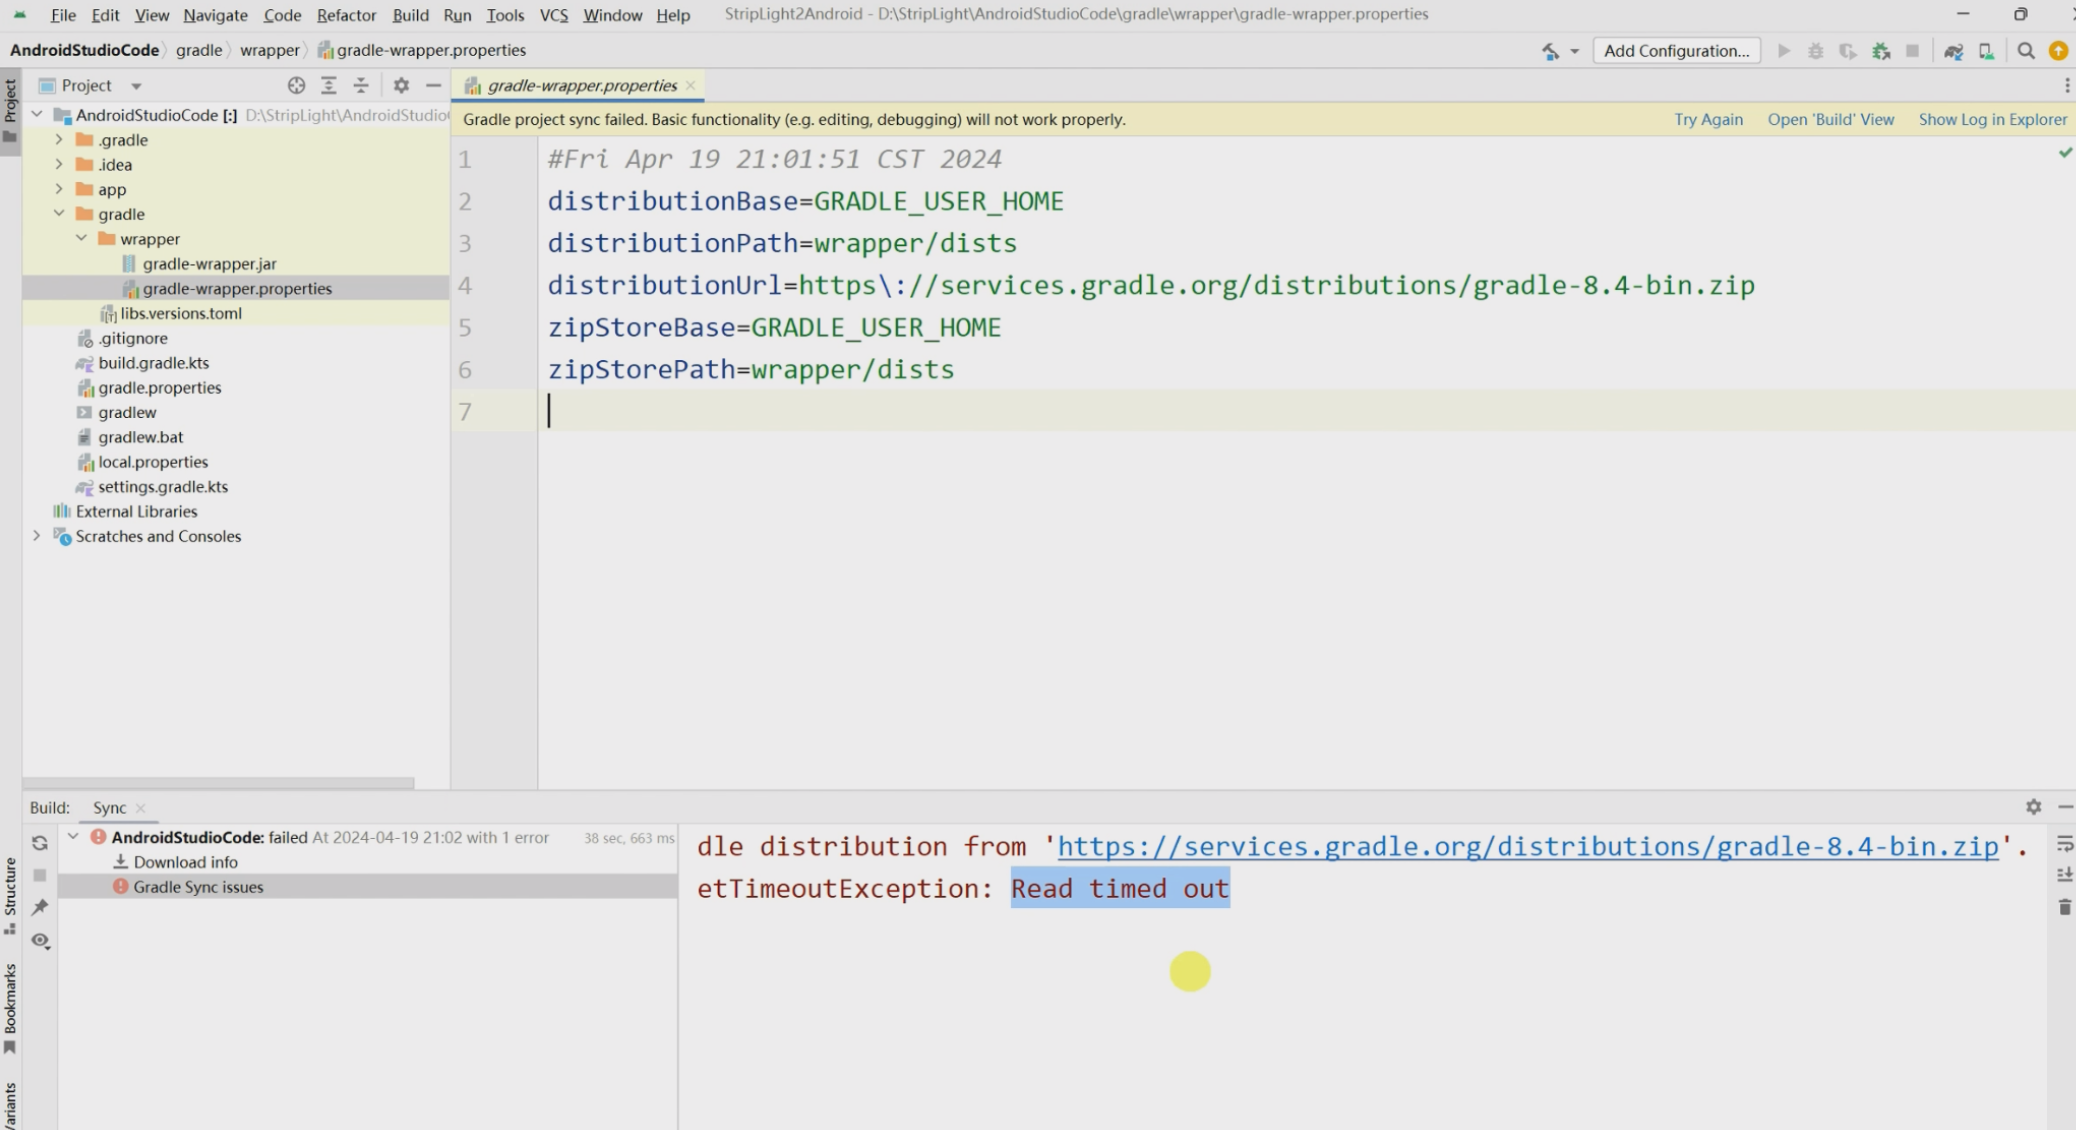Click the Make Project hammer icon
This screenshot has width=2076, height=1130.
(1550, 51)
